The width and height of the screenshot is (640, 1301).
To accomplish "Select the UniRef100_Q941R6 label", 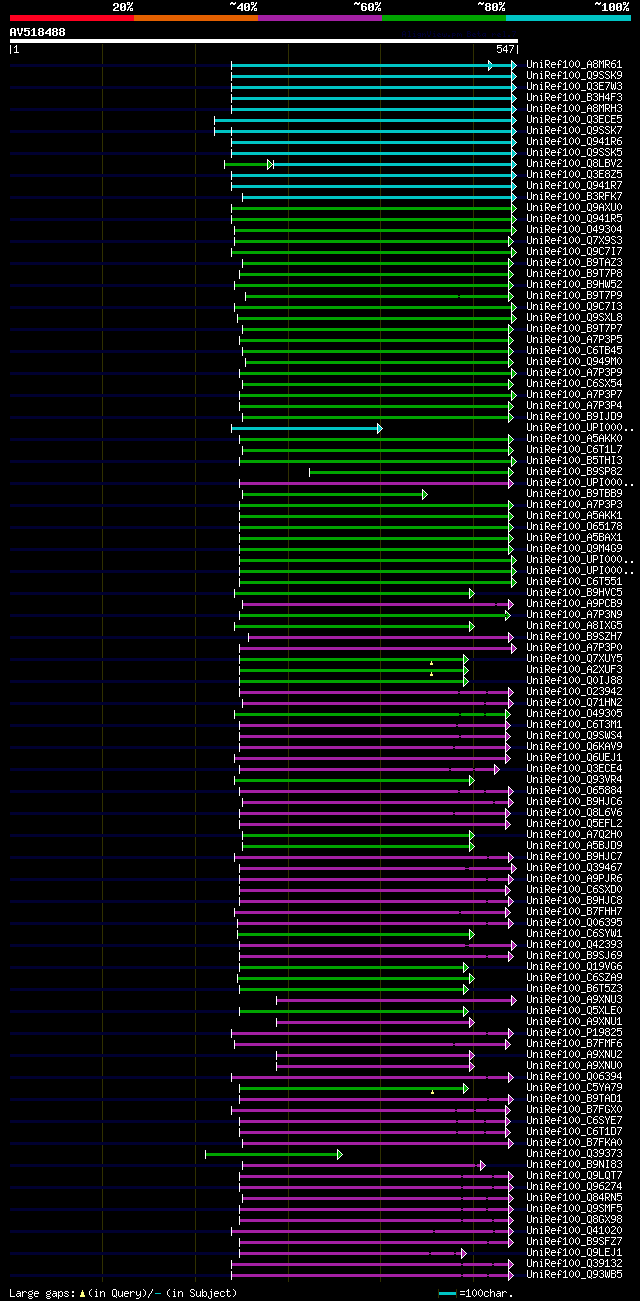I will coord(575,142).
